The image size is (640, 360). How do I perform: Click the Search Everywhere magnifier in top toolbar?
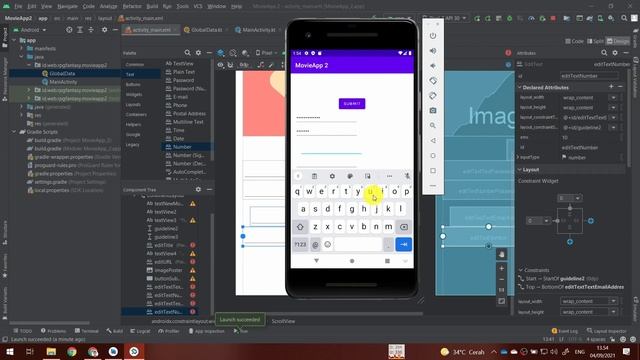624,18
